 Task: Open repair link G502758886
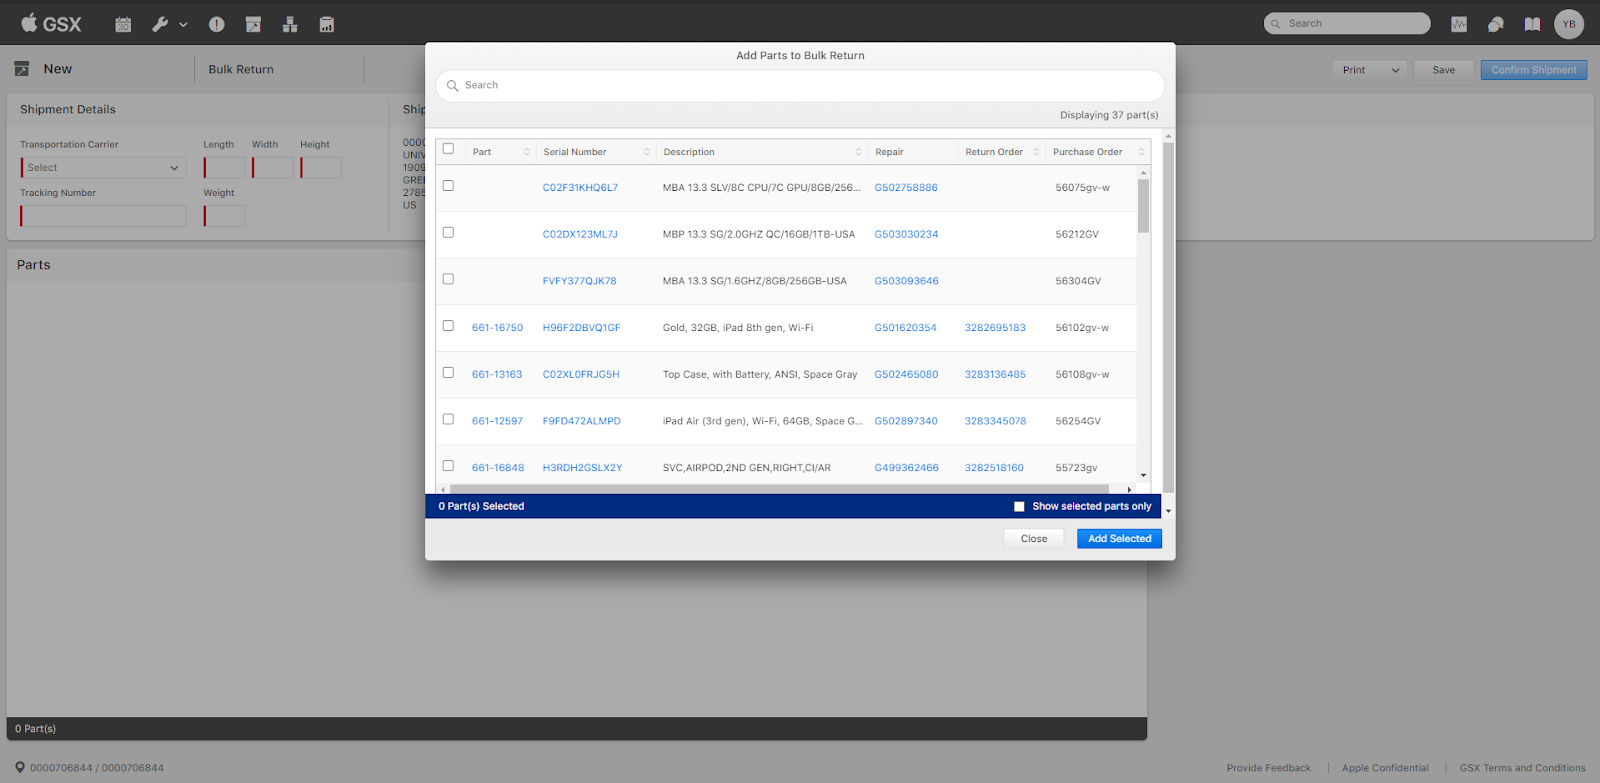tap(906, 188)
